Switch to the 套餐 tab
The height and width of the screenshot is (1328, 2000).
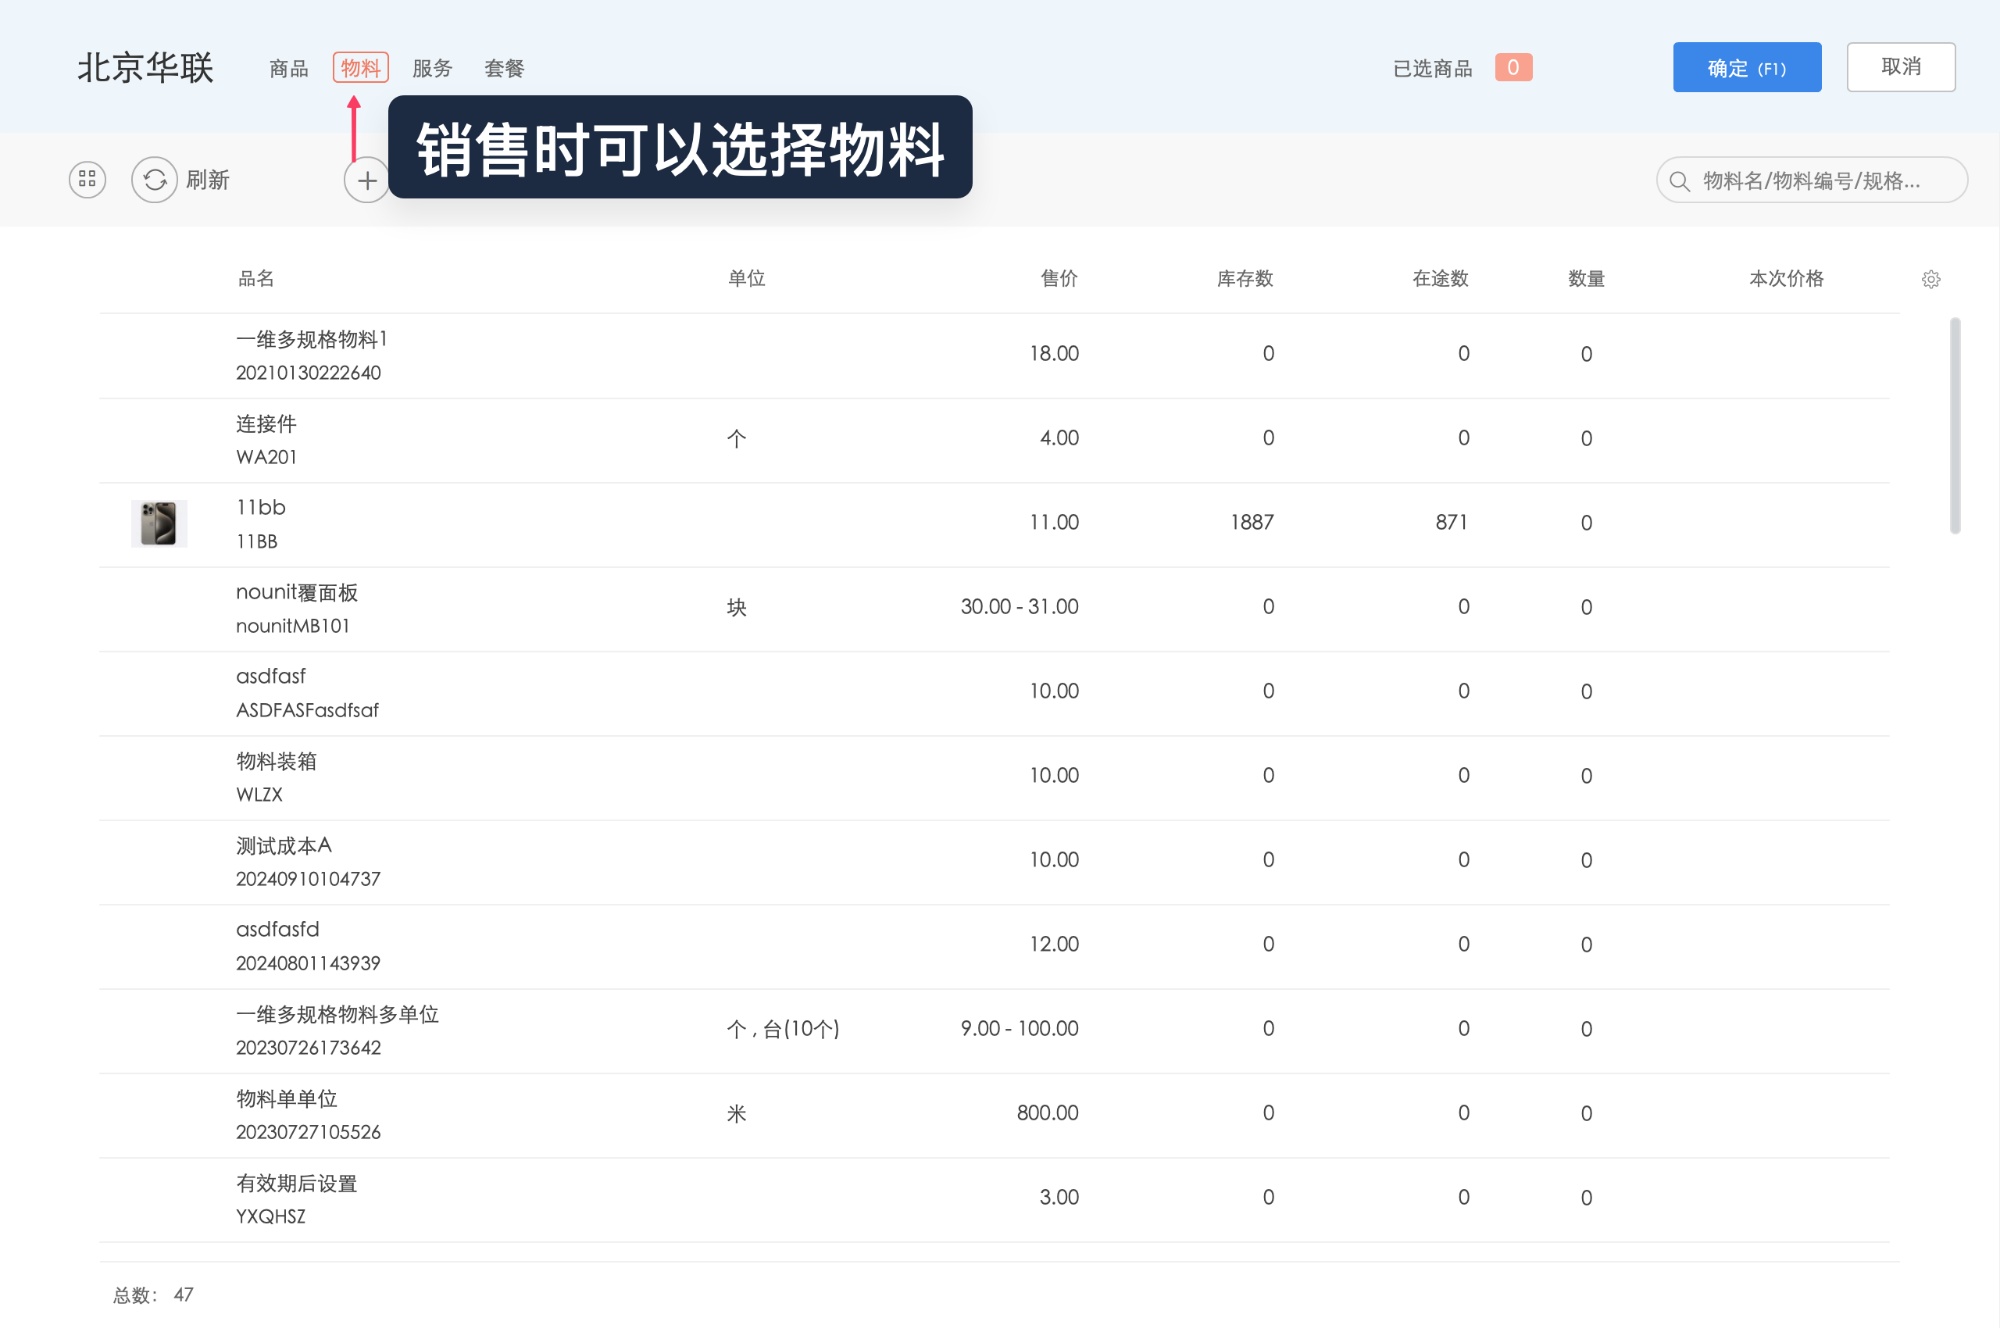[504, 68]
